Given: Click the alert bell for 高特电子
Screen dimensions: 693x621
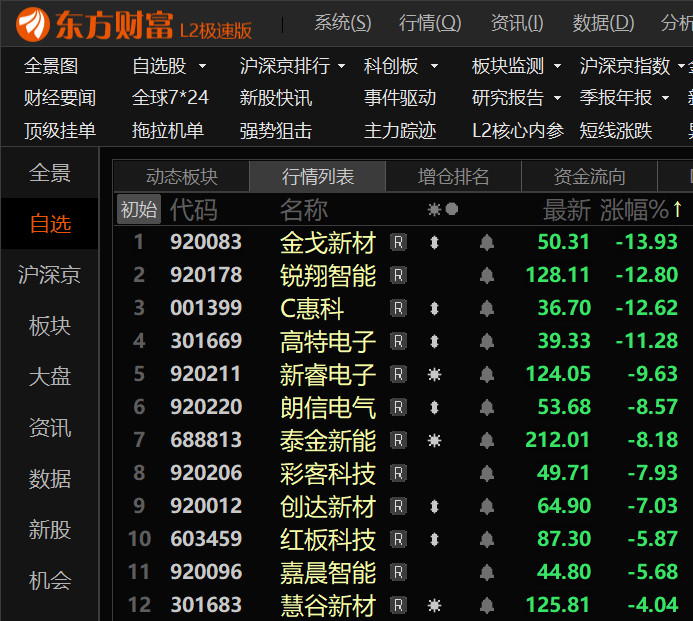Looking at the screenshot, I should 487,341.
